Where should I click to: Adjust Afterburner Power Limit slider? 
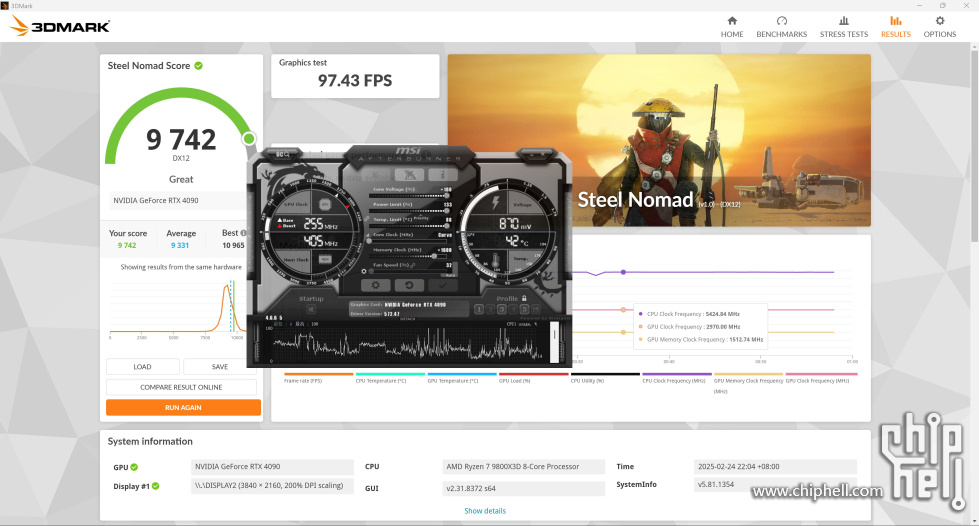tap(409, 211)
